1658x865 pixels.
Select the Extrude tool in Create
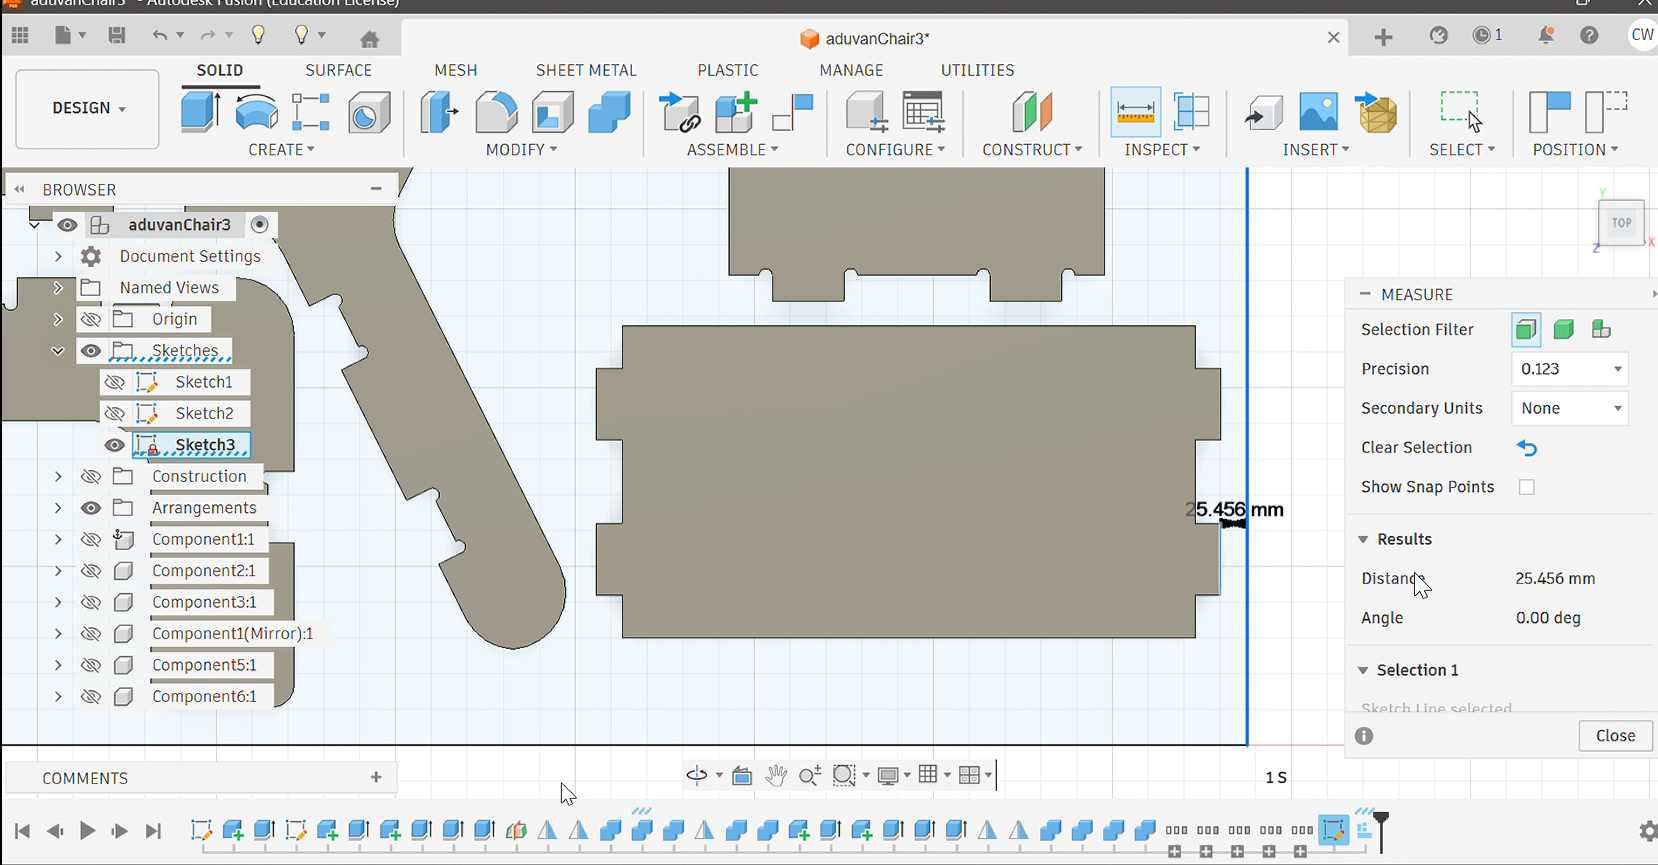tap(200, 111)
